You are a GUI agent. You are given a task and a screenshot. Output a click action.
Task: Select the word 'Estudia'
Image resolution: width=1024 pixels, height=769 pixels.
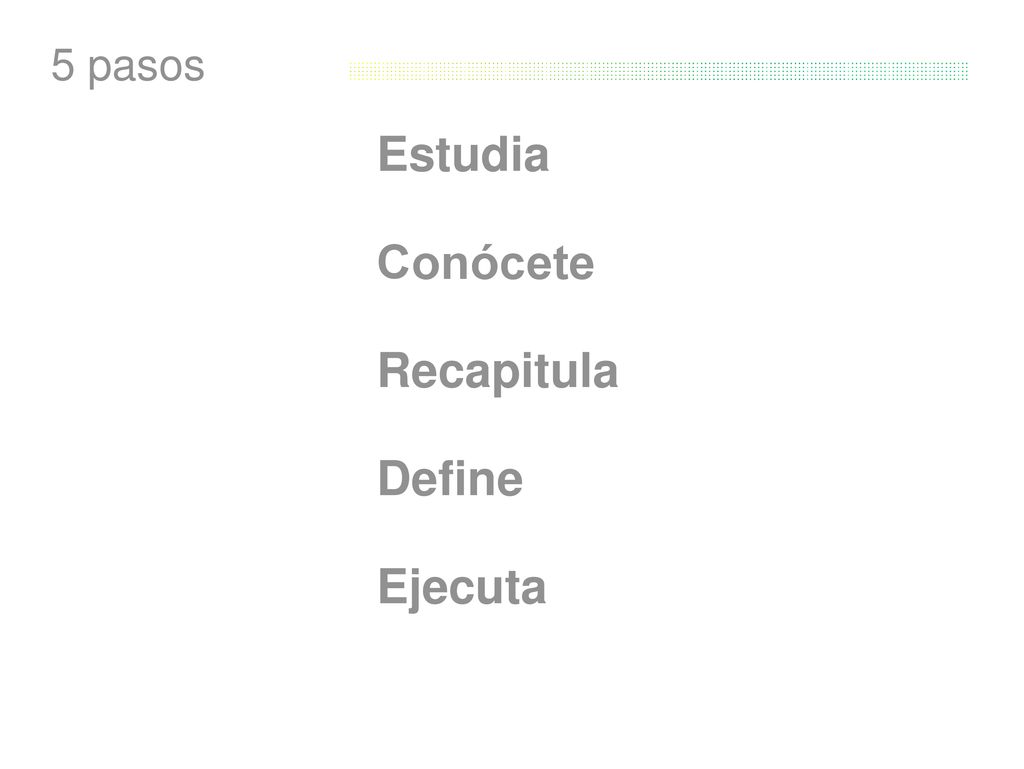point(463,154)
